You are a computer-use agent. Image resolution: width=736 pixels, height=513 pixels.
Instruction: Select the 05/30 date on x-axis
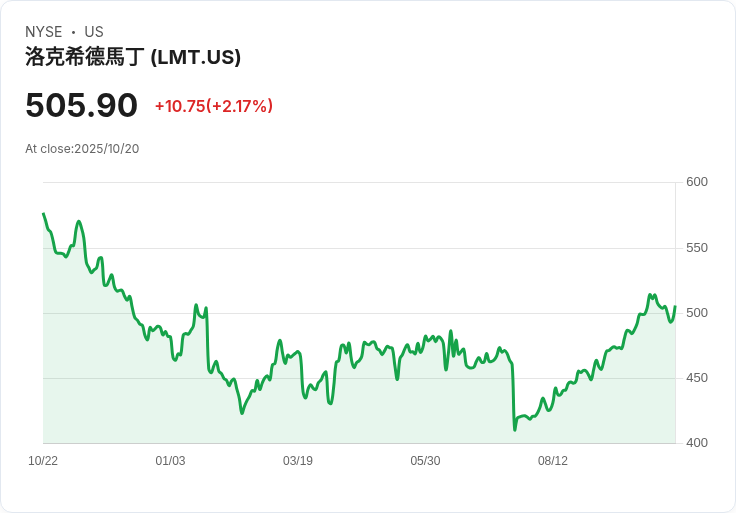(x=425, y=461)
